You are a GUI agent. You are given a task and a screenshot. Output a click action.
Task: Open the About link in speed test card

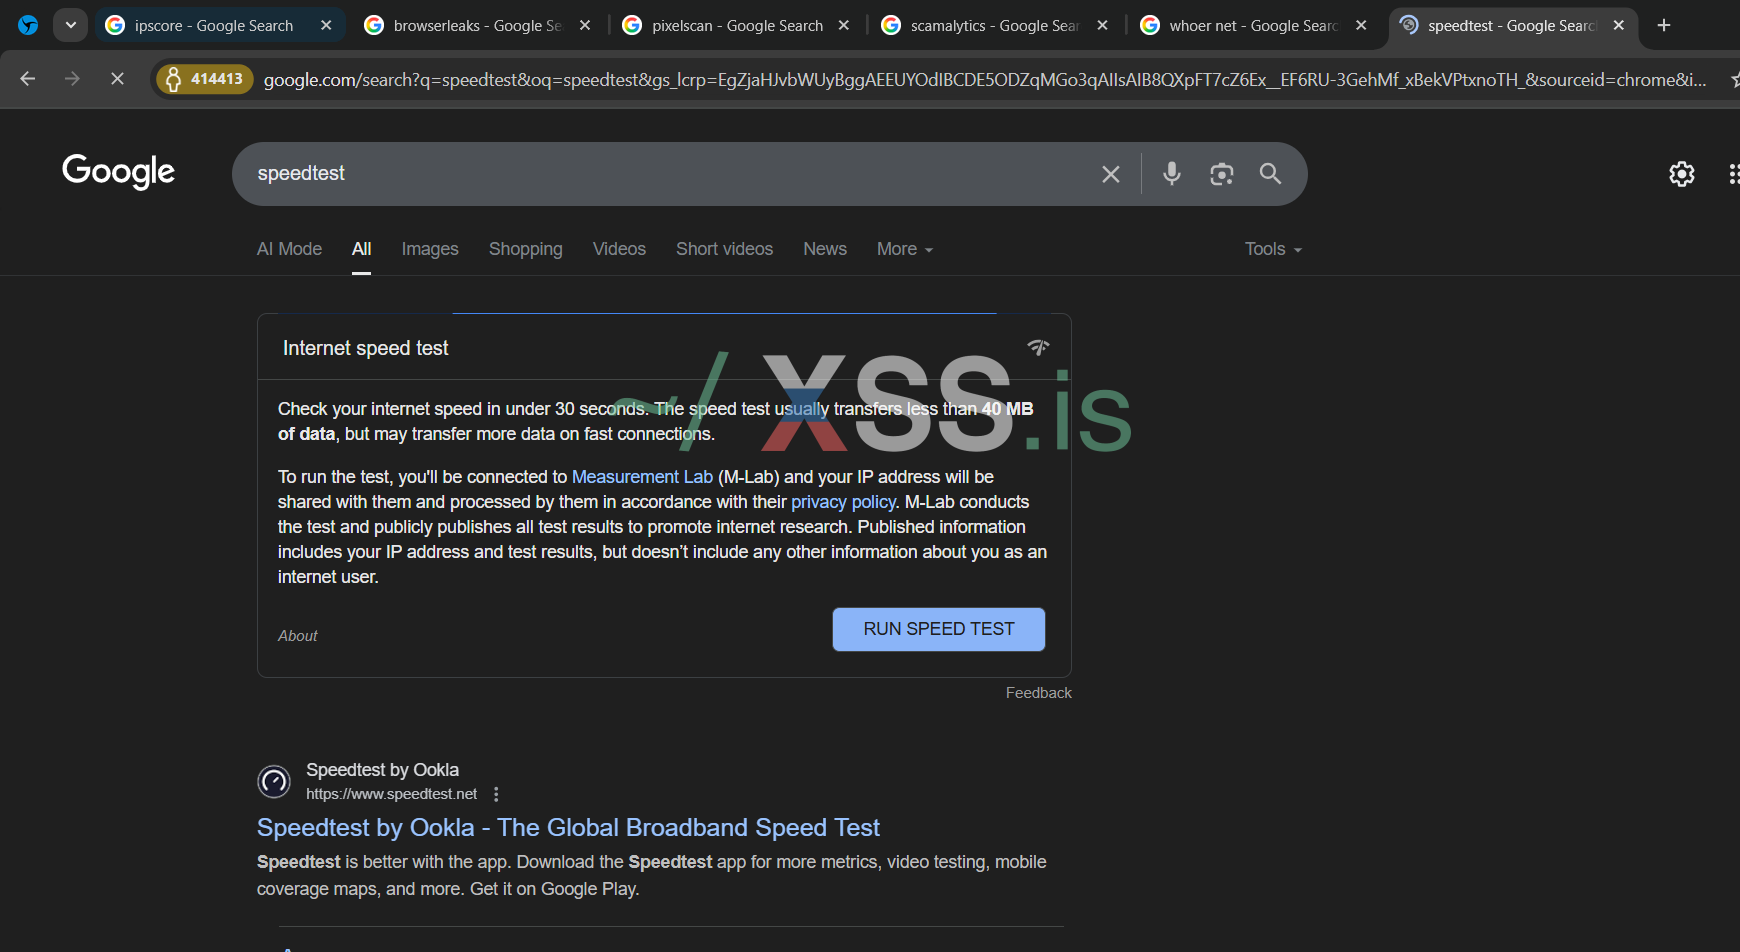tap(298, 636)
